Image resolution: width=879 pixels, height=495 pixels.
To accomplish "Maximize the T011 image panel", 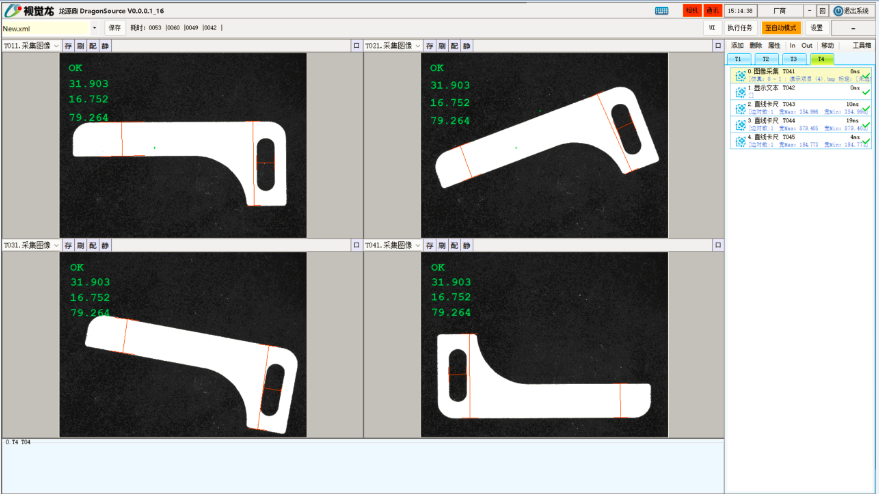I will [x=355, y=46].
